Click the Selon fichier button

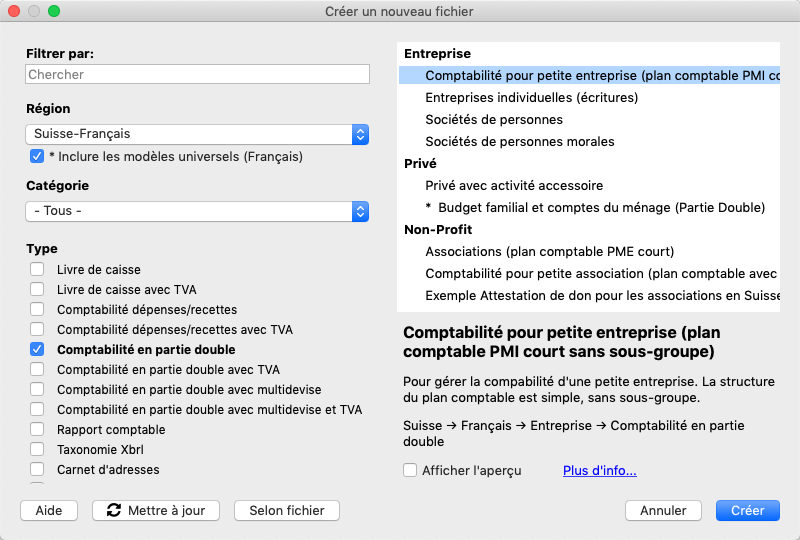click(287, 510)
